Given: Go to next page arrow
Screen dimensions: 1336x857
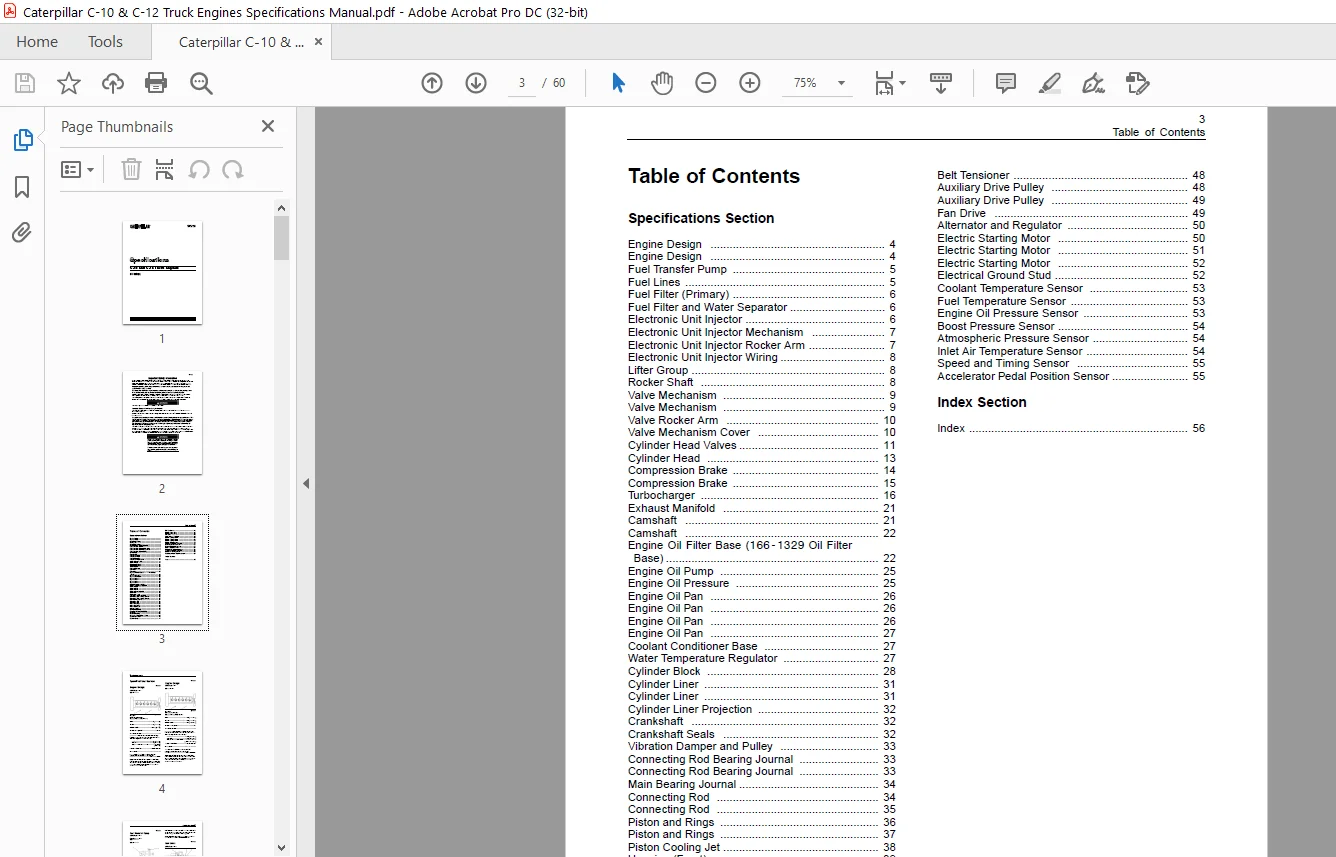Looking at the screenshot, I should (x=476, y=83).
